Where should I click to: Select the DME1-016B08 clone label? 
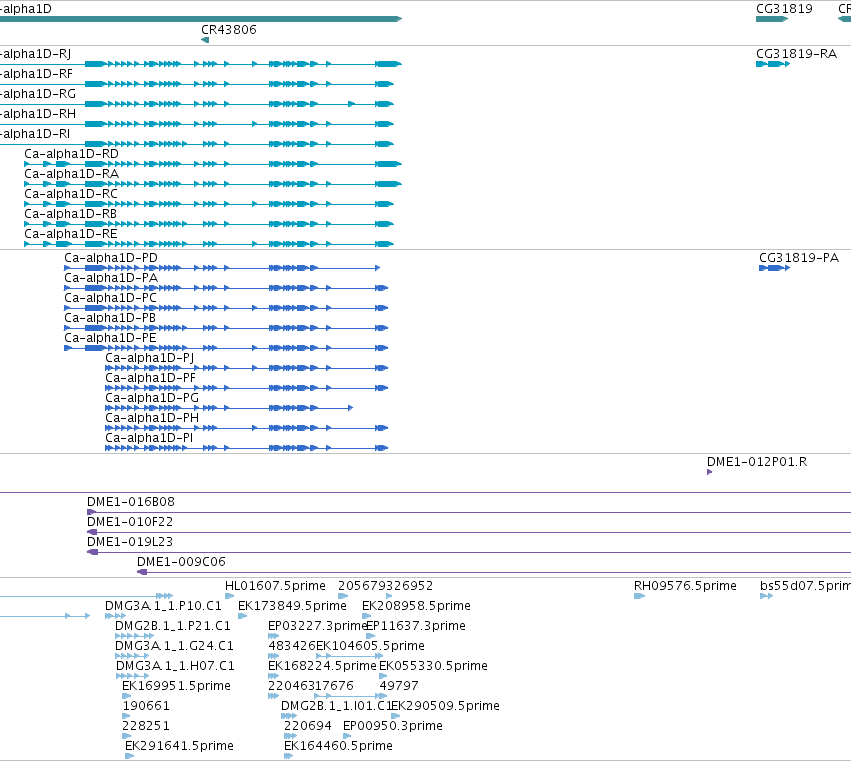coord(131,502)
